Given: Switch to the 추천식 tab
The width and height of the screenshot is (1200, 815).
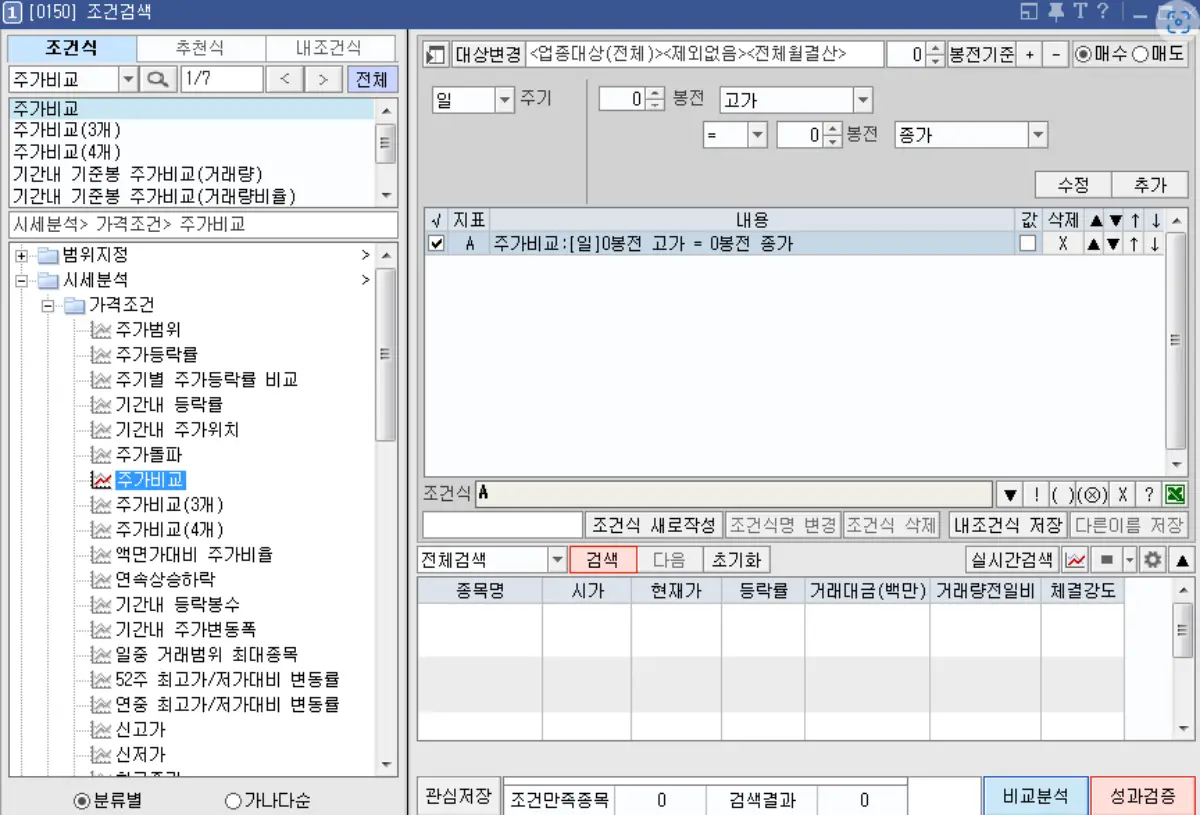Looking at the screenshot, I should 199,47.
